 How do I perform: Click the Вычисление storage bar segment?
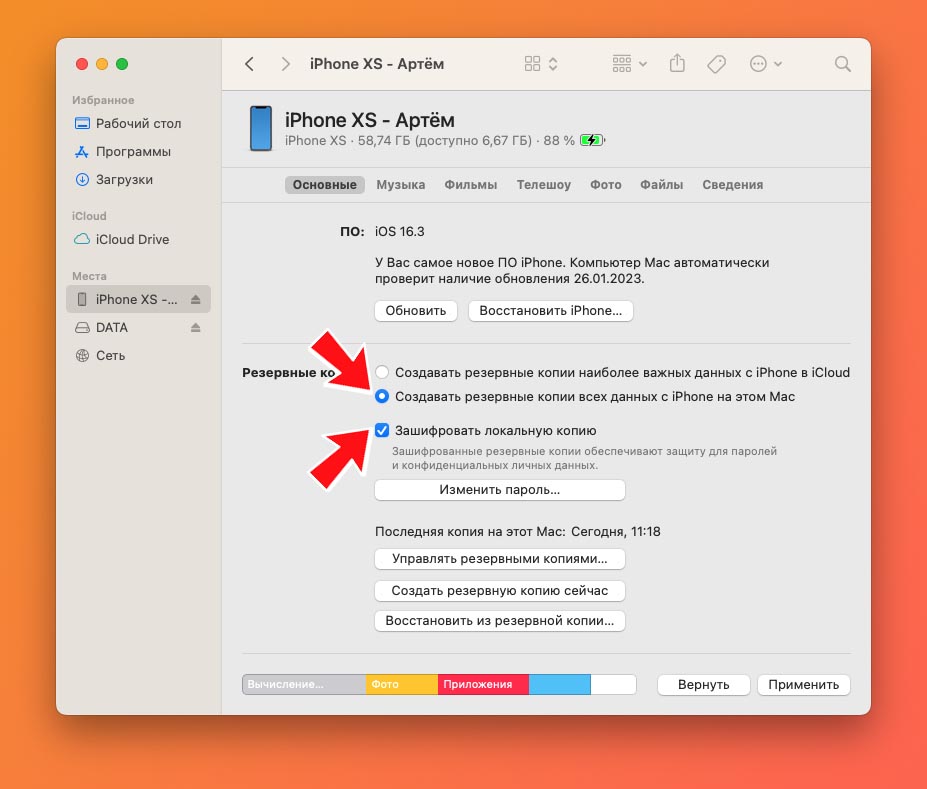click(304, 684)
